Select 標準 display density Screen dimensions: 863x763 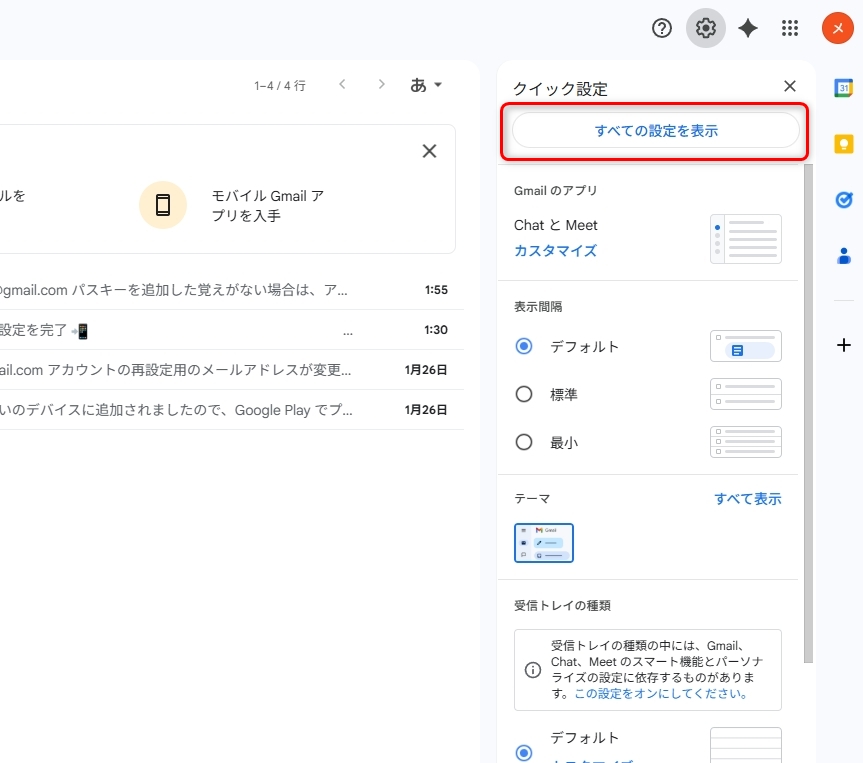point(523,394)
